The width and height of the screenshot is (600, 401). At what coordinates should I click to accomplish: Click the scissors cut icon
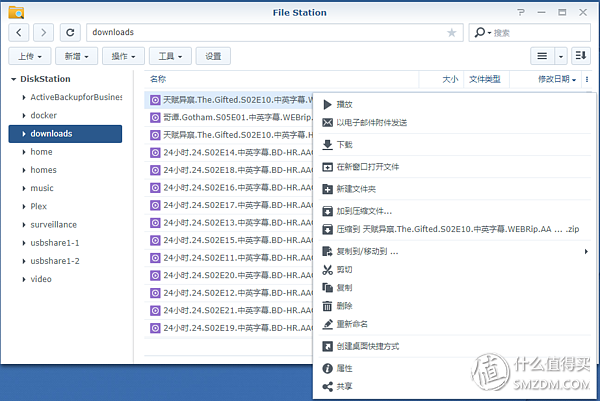coord(327,270)
